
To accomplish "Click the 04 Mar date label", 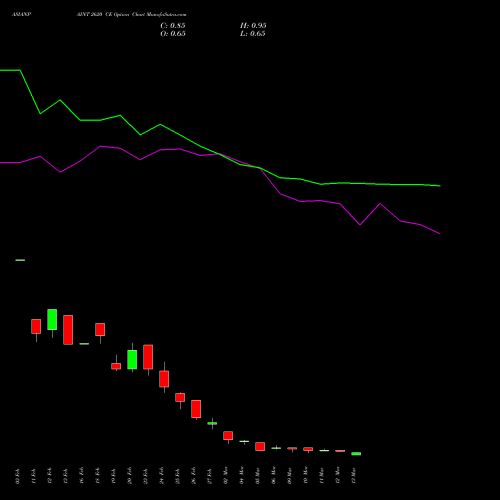I will 241,476.
